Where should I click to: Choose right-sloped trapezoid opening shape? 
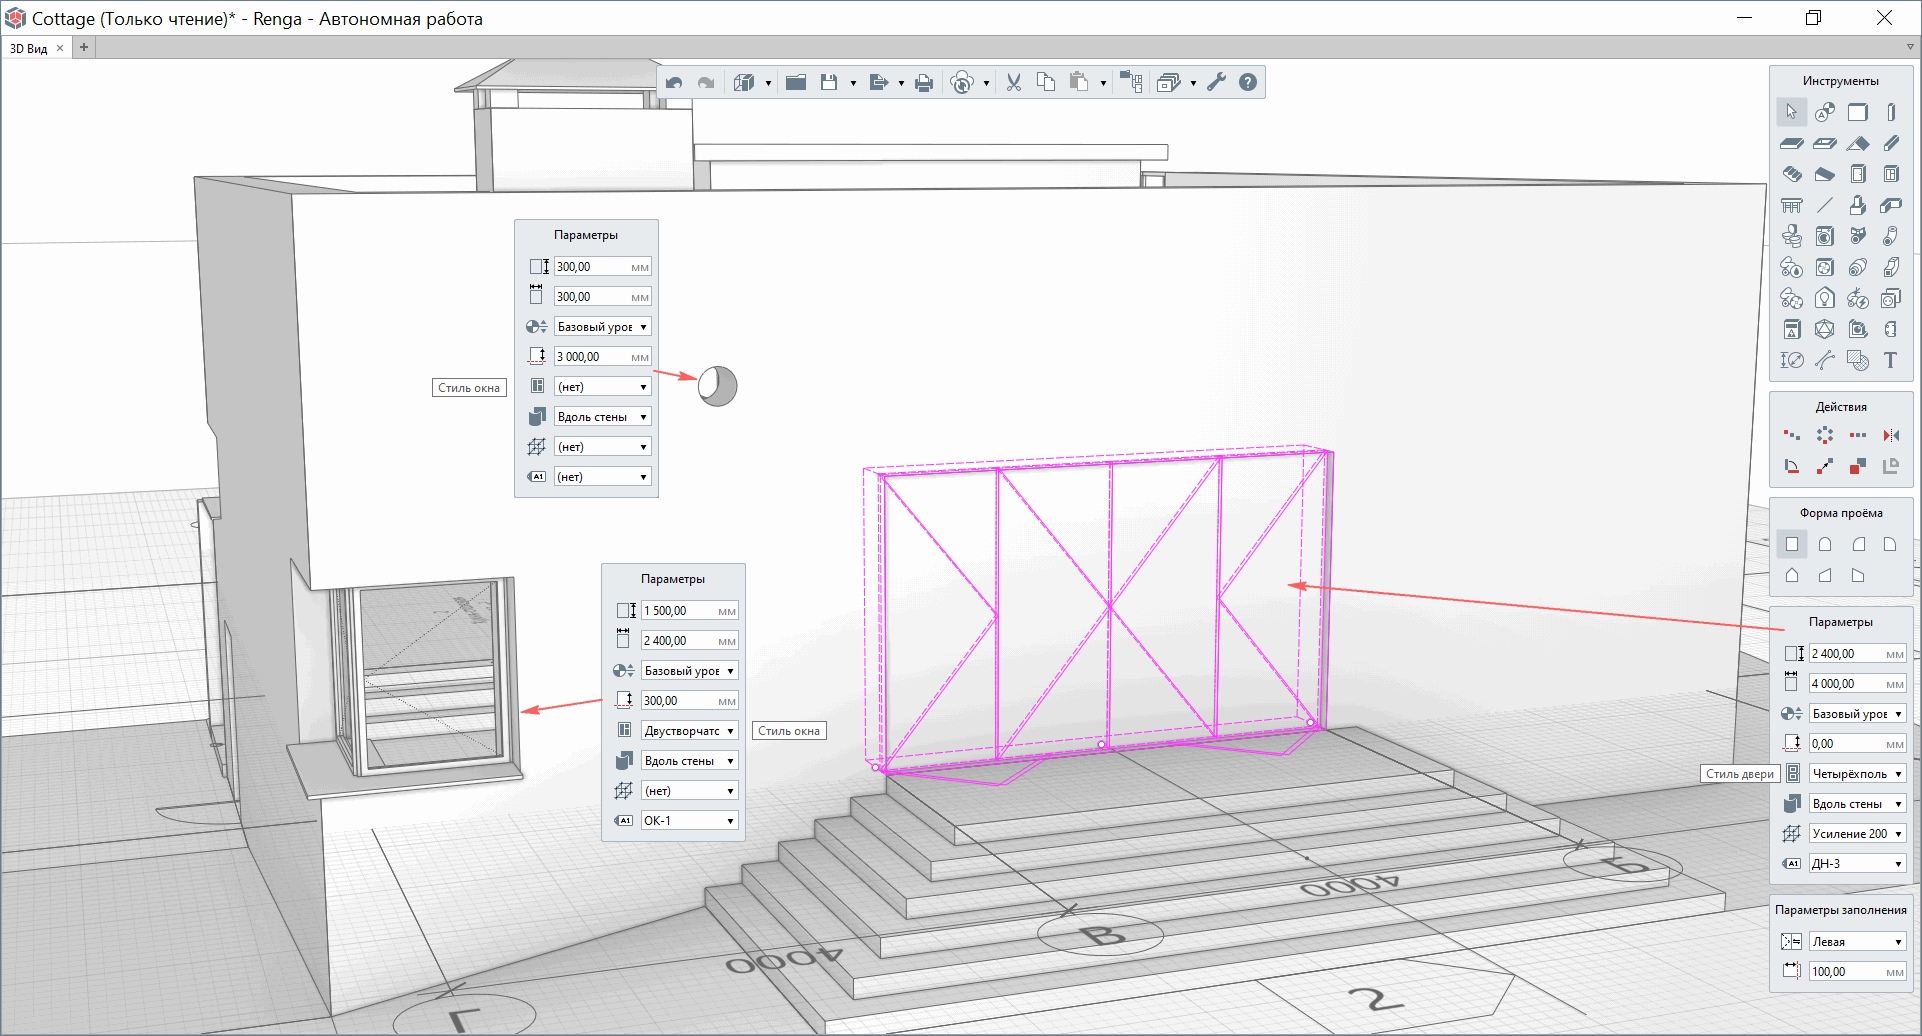1857,575
